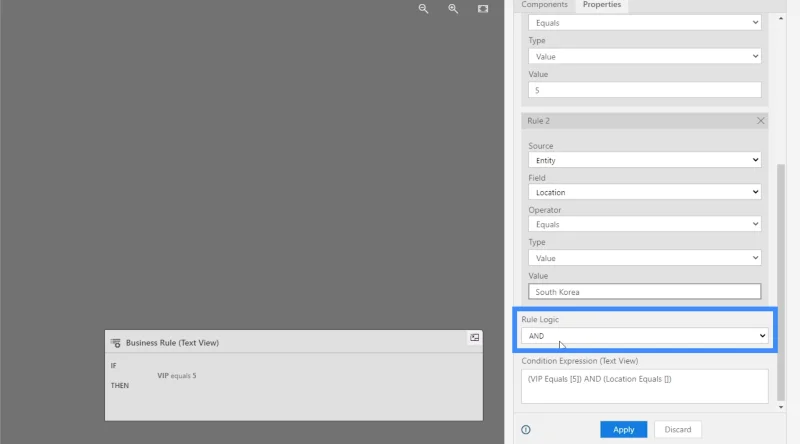Open the Field dropdown showing Location
The image size is (800, 444).
click(645, 192)
